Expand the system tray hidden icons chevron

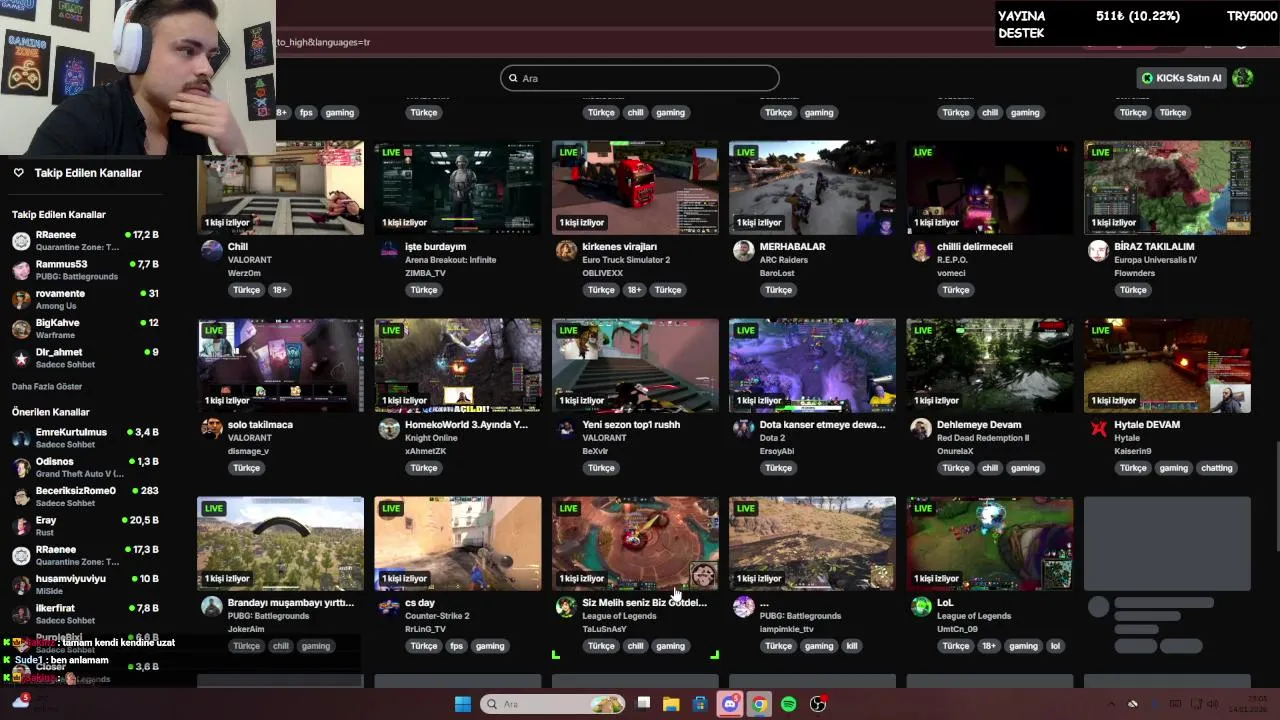1113,704
